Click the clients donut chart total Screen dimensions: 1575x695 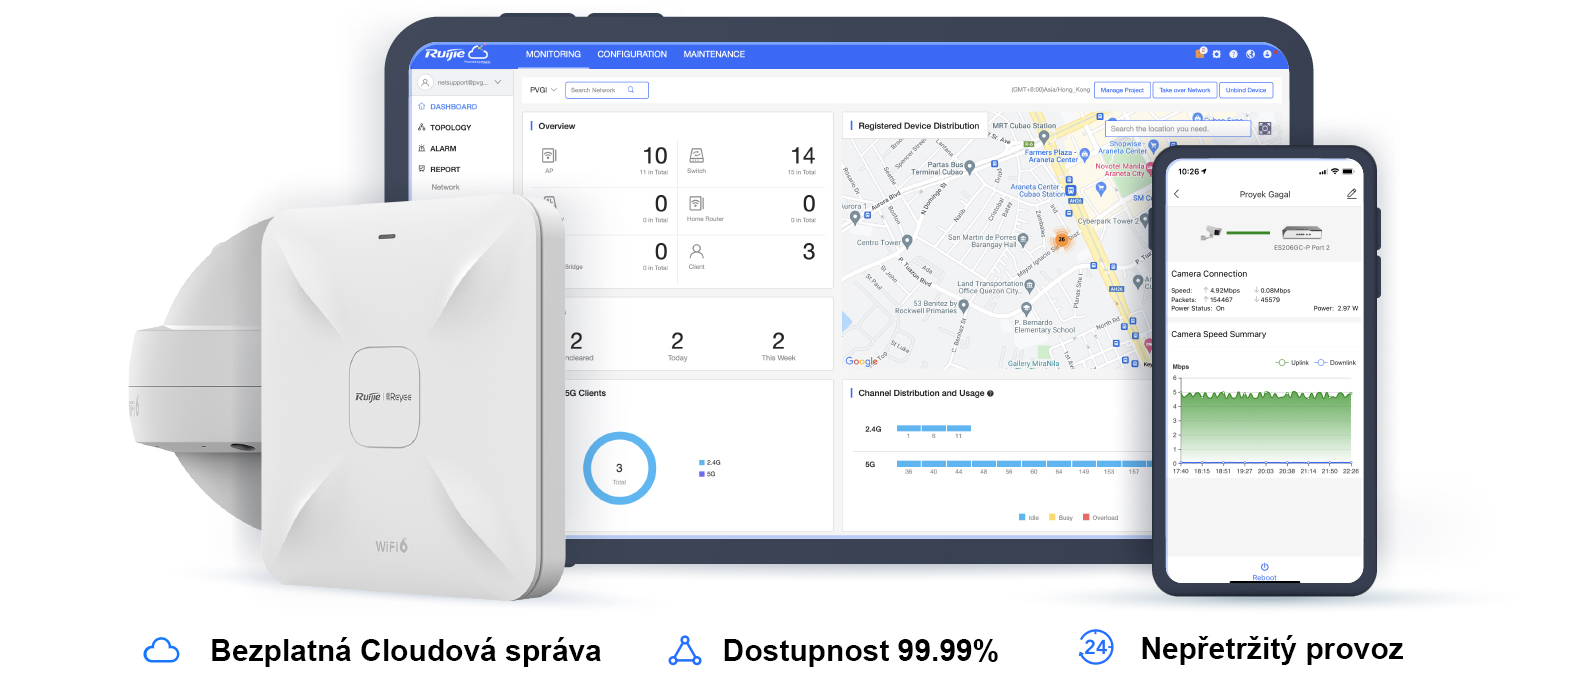pyautogui.click(x=619, y=469)
